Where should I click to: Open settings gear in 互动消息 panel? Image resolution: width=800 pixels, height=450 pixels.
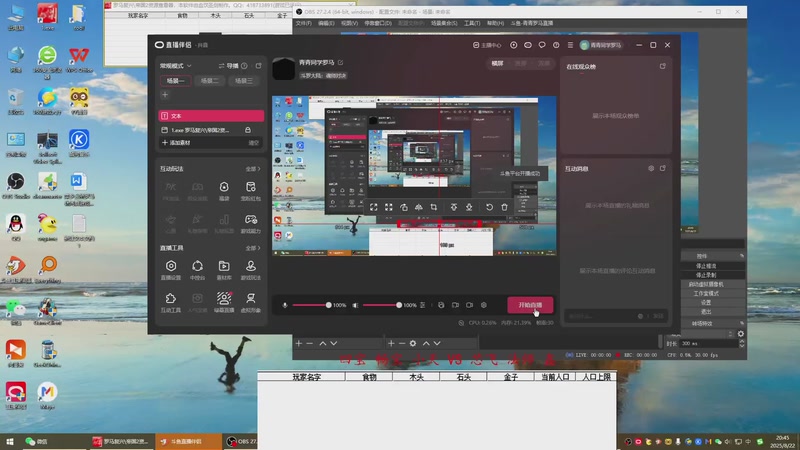tap(651, 168)
